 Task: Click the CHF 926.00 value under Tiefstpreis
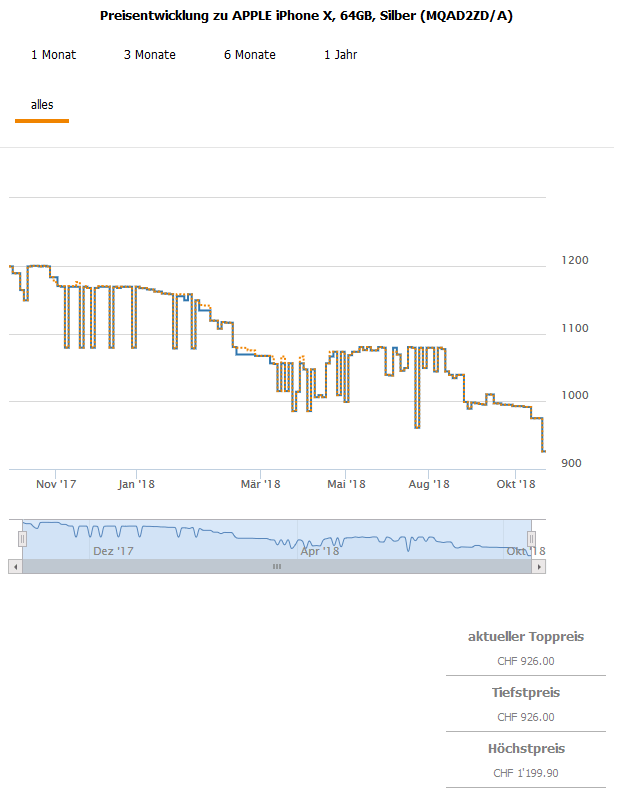tap(526, 718)
